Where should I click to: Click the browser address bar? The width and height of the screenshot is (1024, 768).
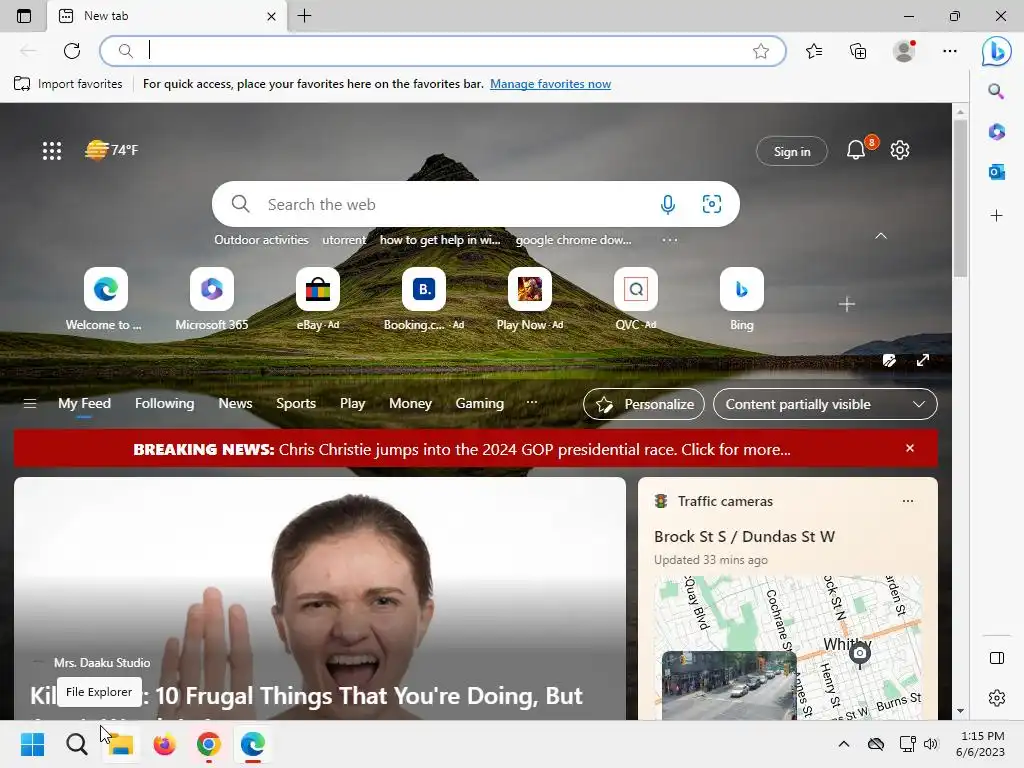click(x=442, y=51)
